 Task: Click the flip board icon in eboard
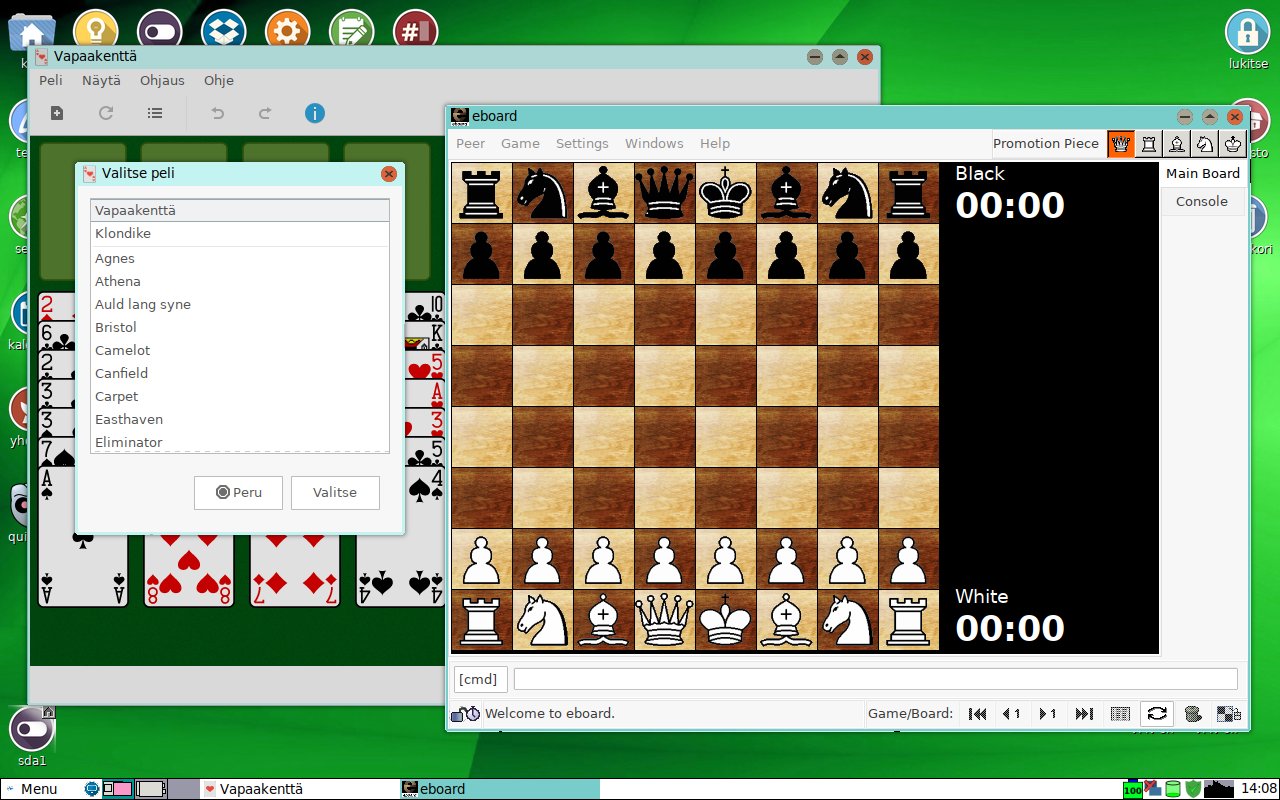coord(1157,713)
